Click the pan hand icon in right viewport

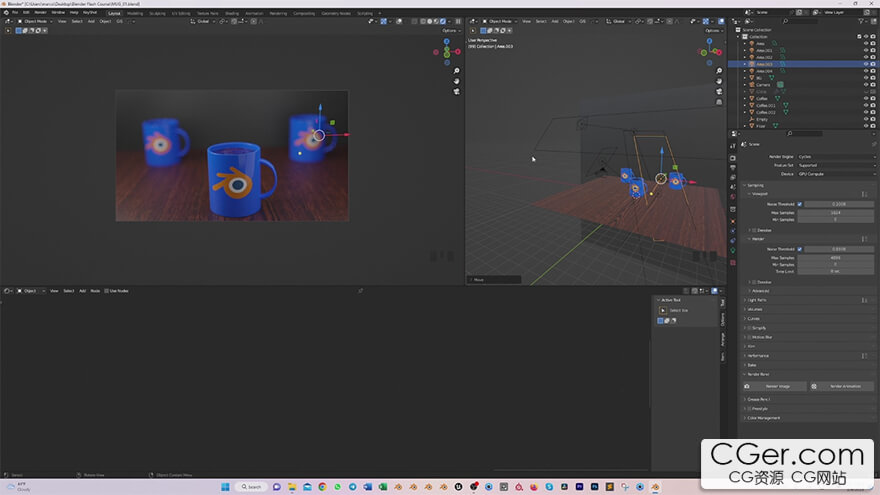(719, 81)
